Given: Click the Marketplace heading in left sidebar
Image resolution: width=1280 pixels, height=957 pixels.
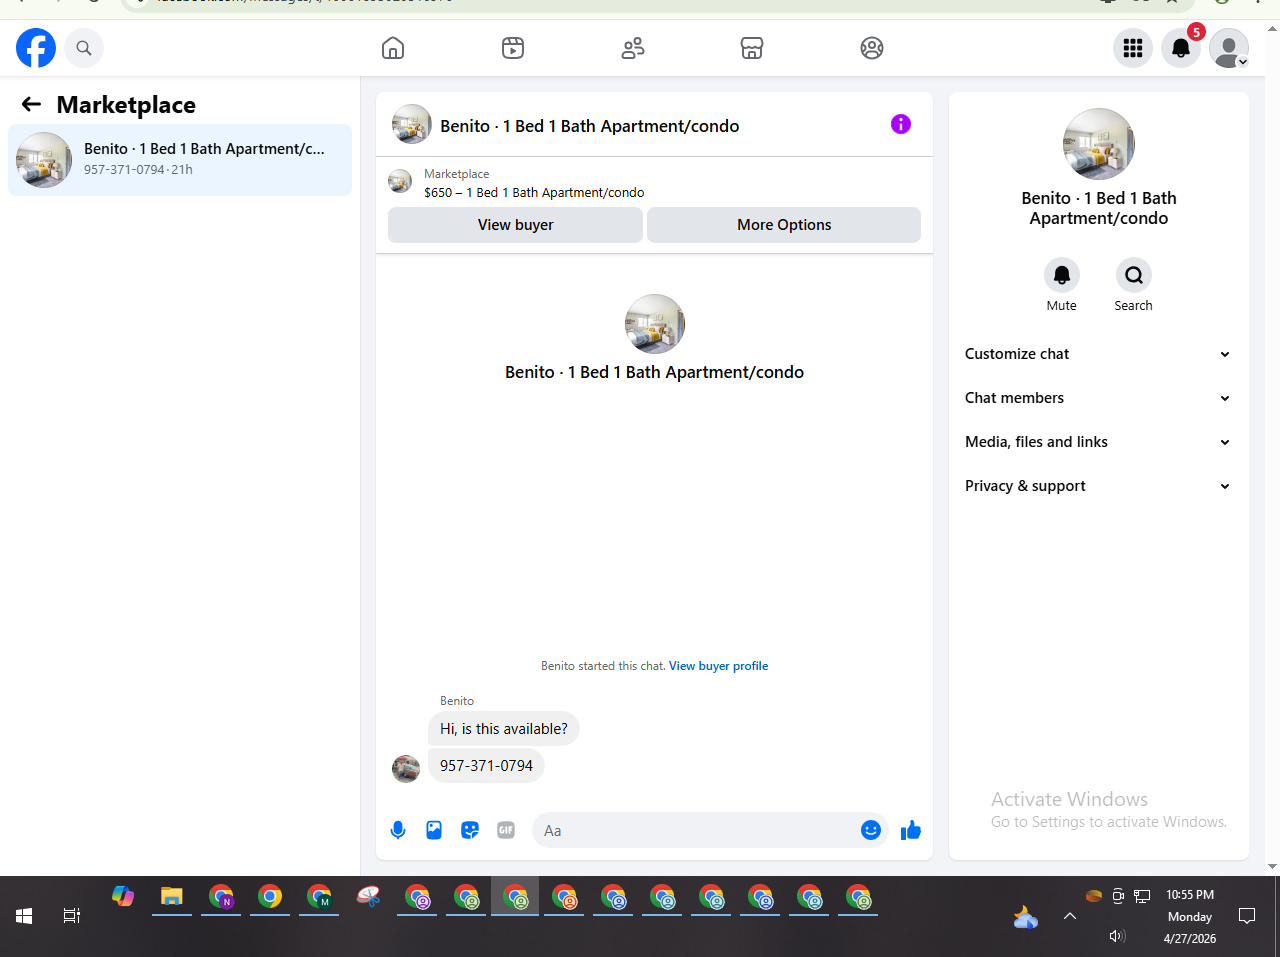Looking at the screenshot, I should pos(126,105).
